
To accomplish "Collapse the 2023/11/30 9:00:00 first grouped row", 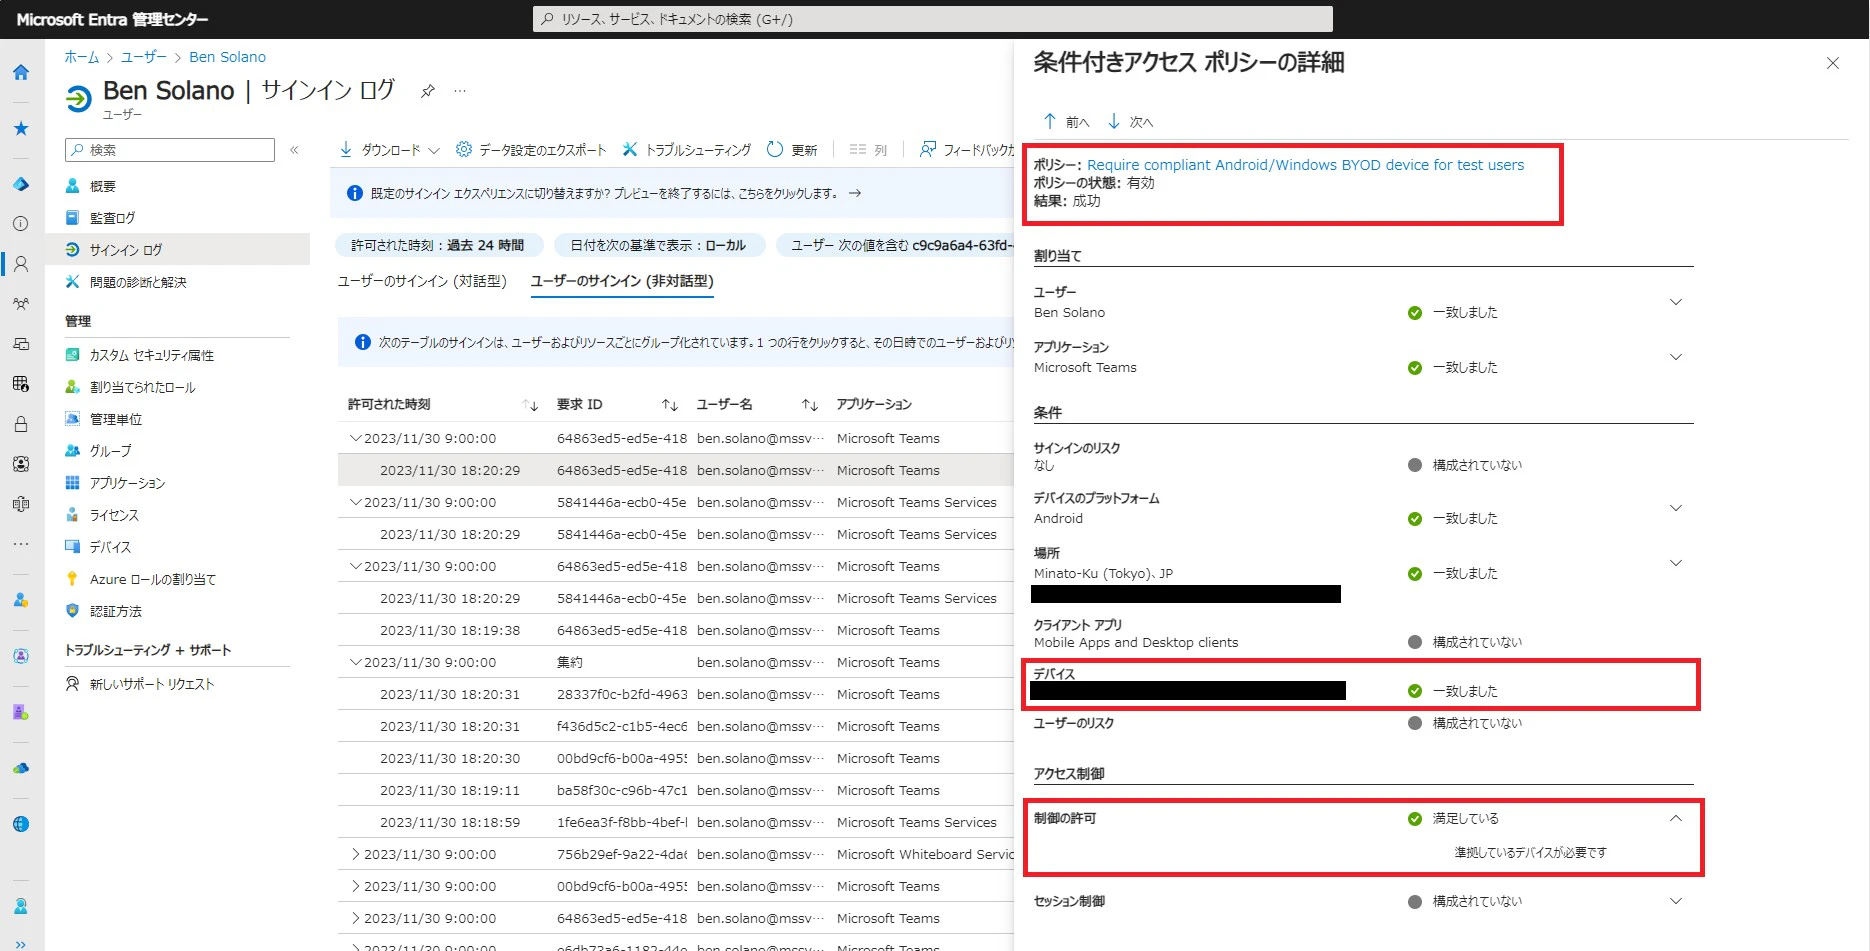I will [355, 438].
